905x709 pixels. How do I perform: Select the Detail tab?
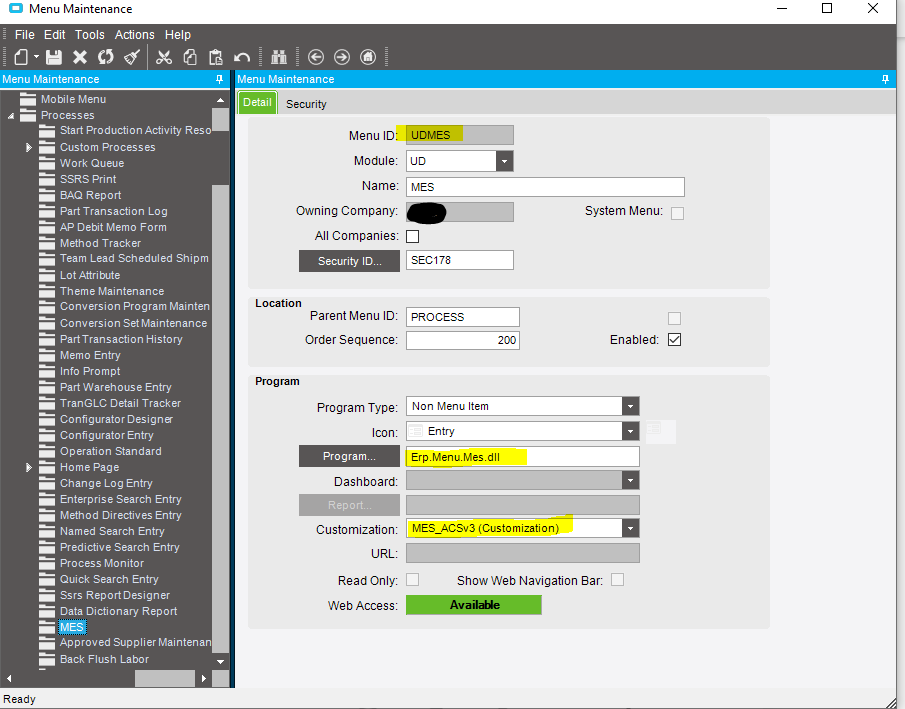point(257,102)
